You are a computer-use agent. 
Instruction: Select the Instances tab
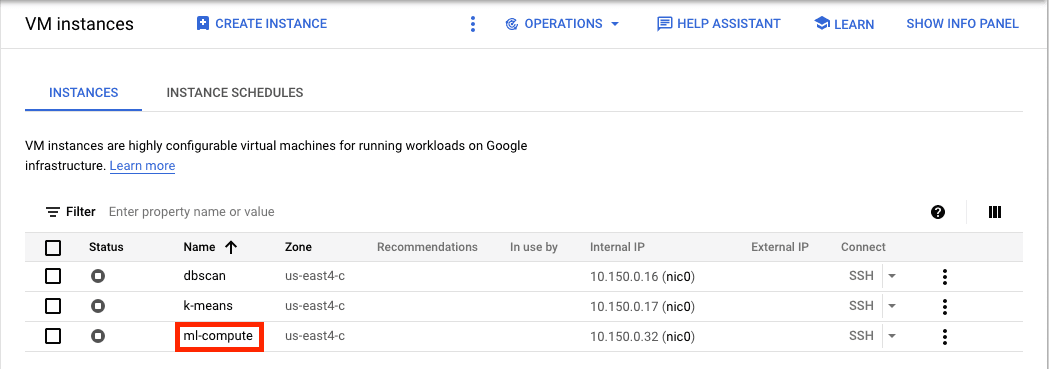(84, 93)
